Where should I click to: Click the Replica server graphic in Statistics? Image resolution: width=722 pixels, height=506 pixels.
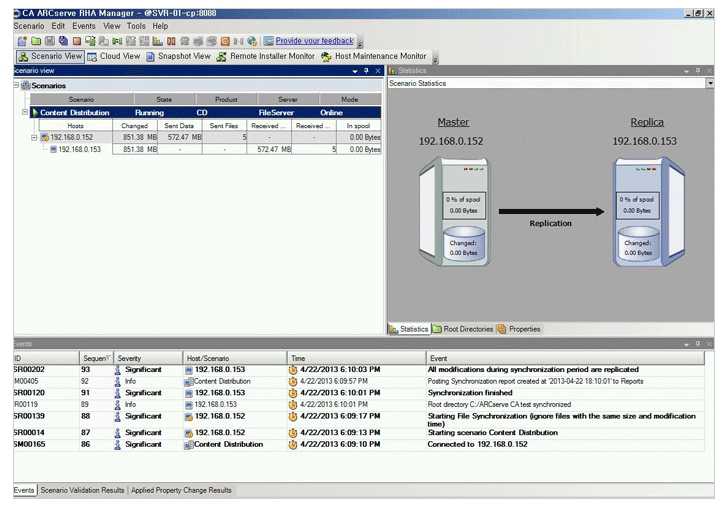[x=649, y=212]
